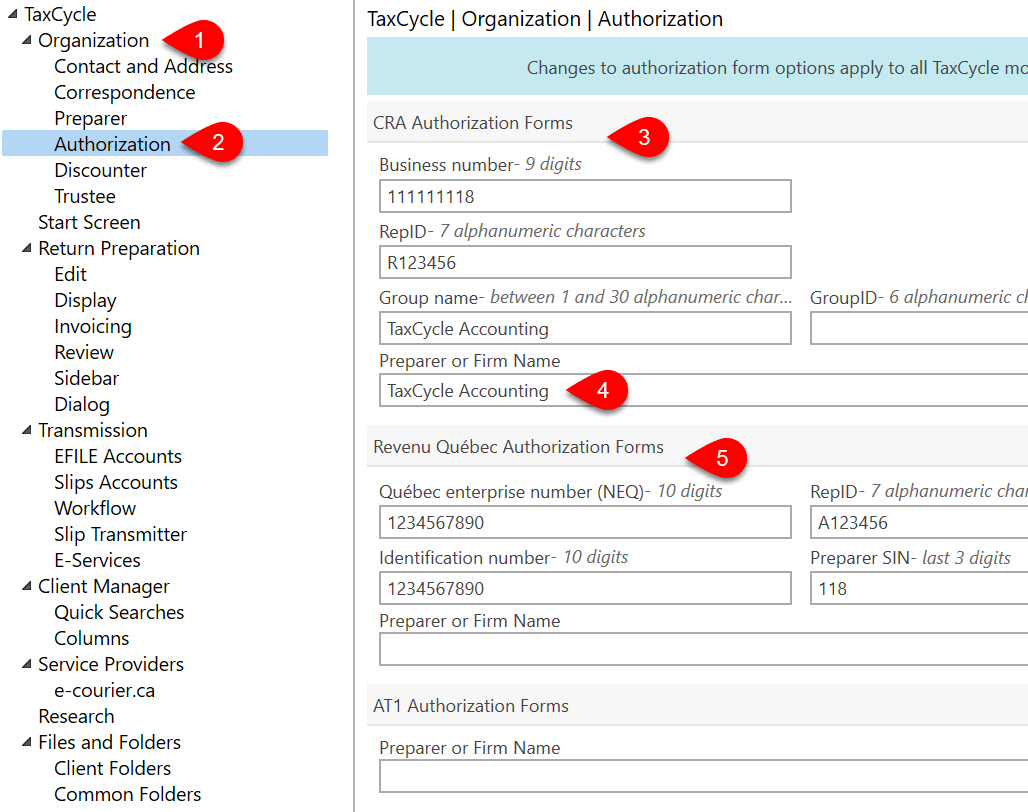Open Contact and Address options
This screenshot has width=1028, height=812.
pyautogui.click(x=144, y=66)
